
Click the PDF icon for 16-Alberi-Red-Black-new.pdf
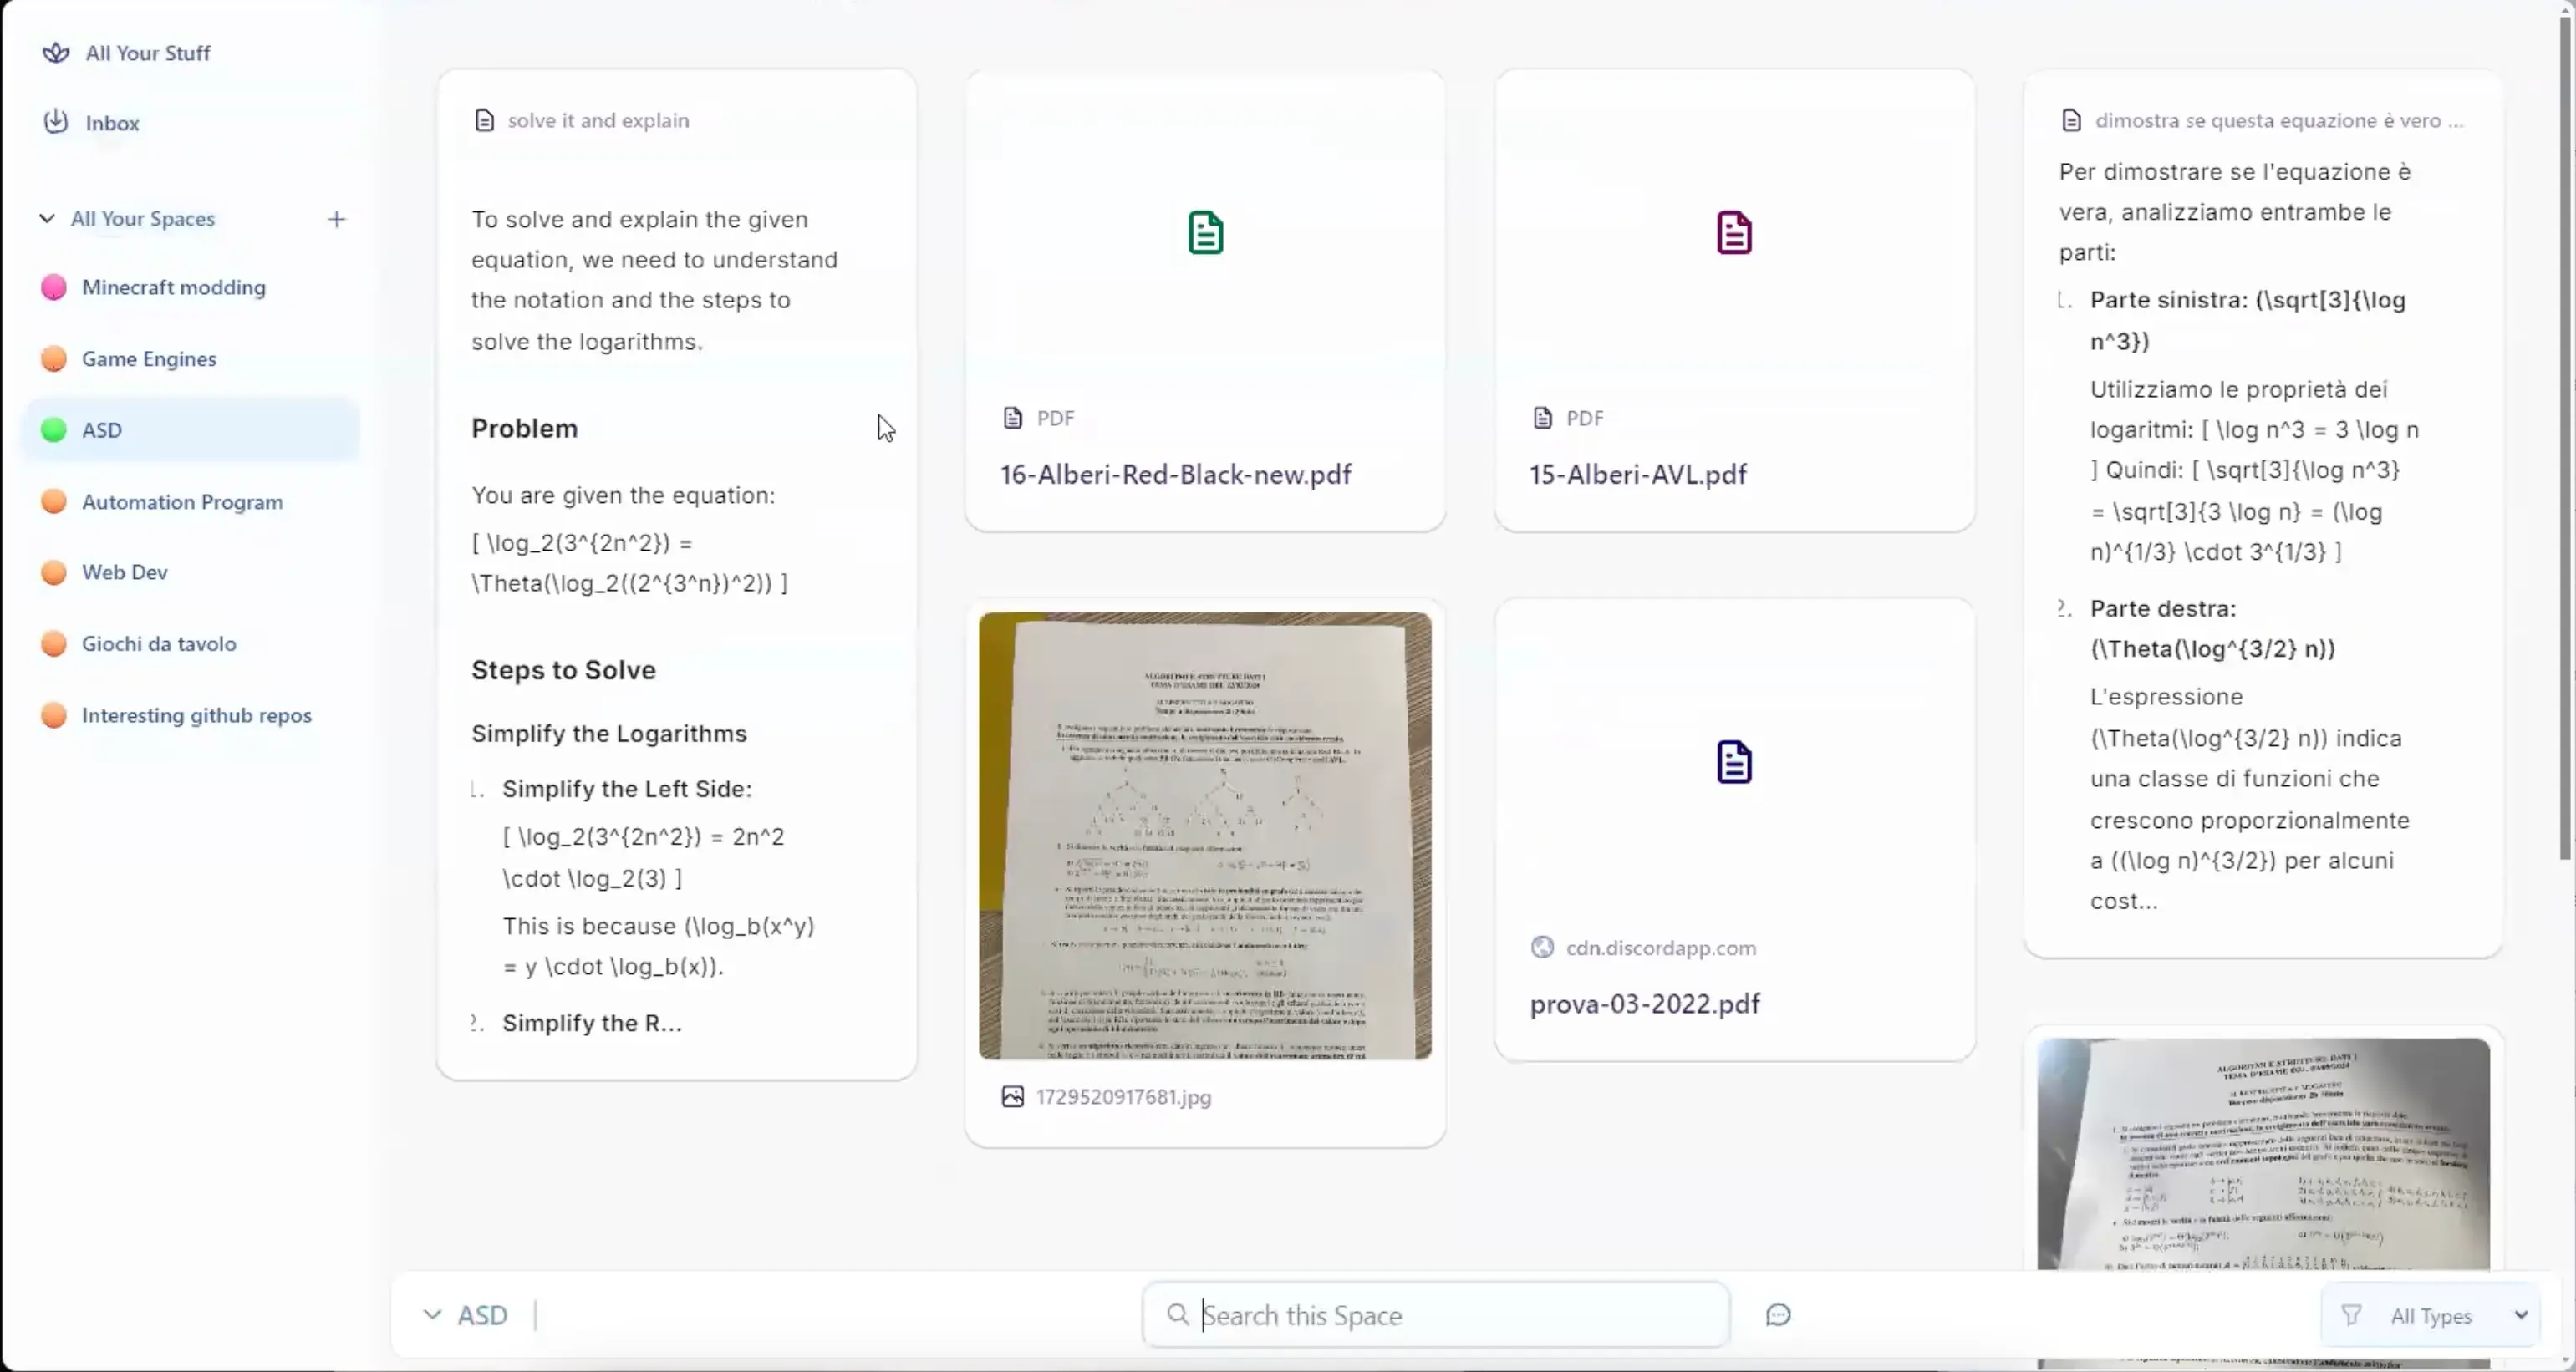click(1204, 231)
